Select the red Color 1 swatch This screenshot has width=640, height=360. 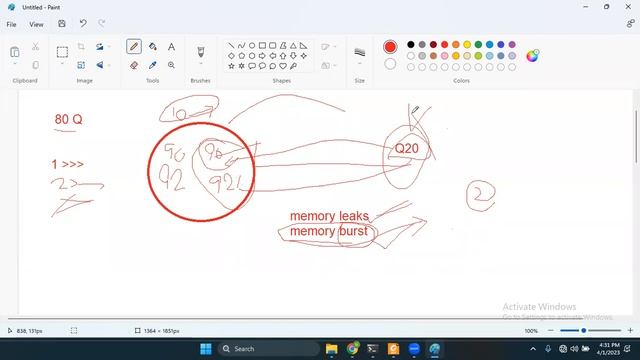(x=390, y=47)
